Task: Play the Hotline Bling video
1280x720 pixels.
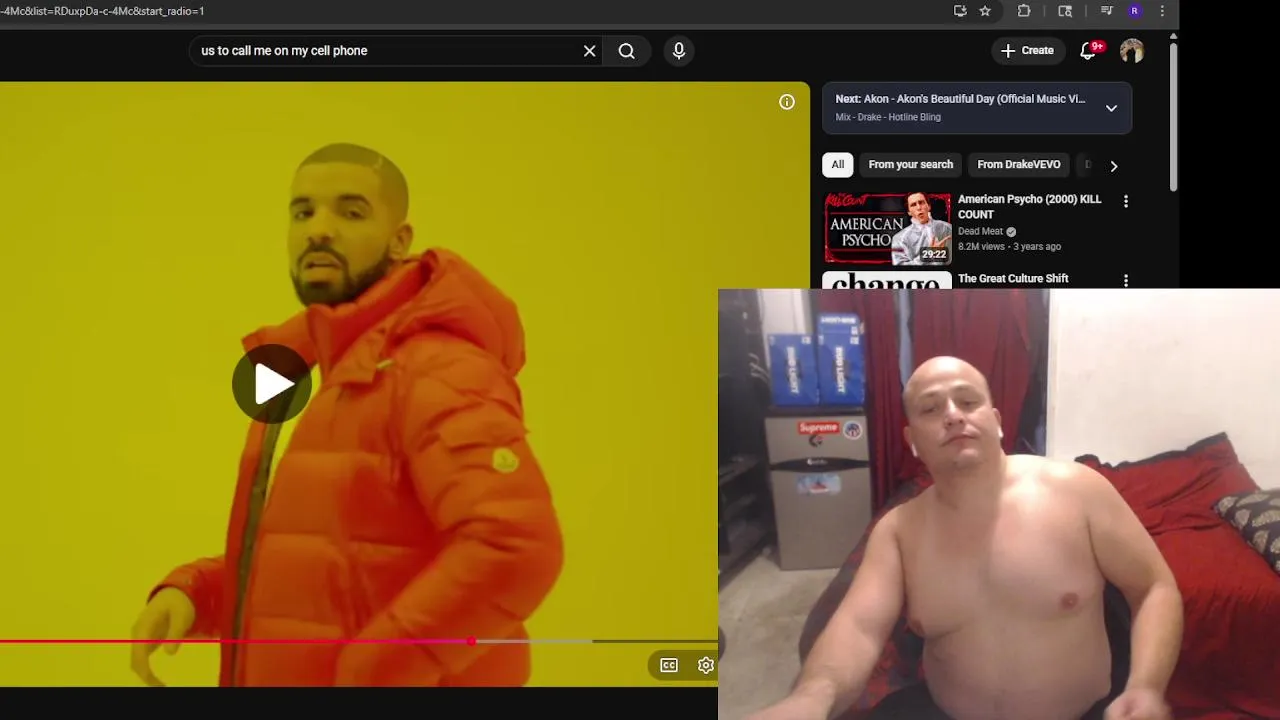Action: coord(271,384)
